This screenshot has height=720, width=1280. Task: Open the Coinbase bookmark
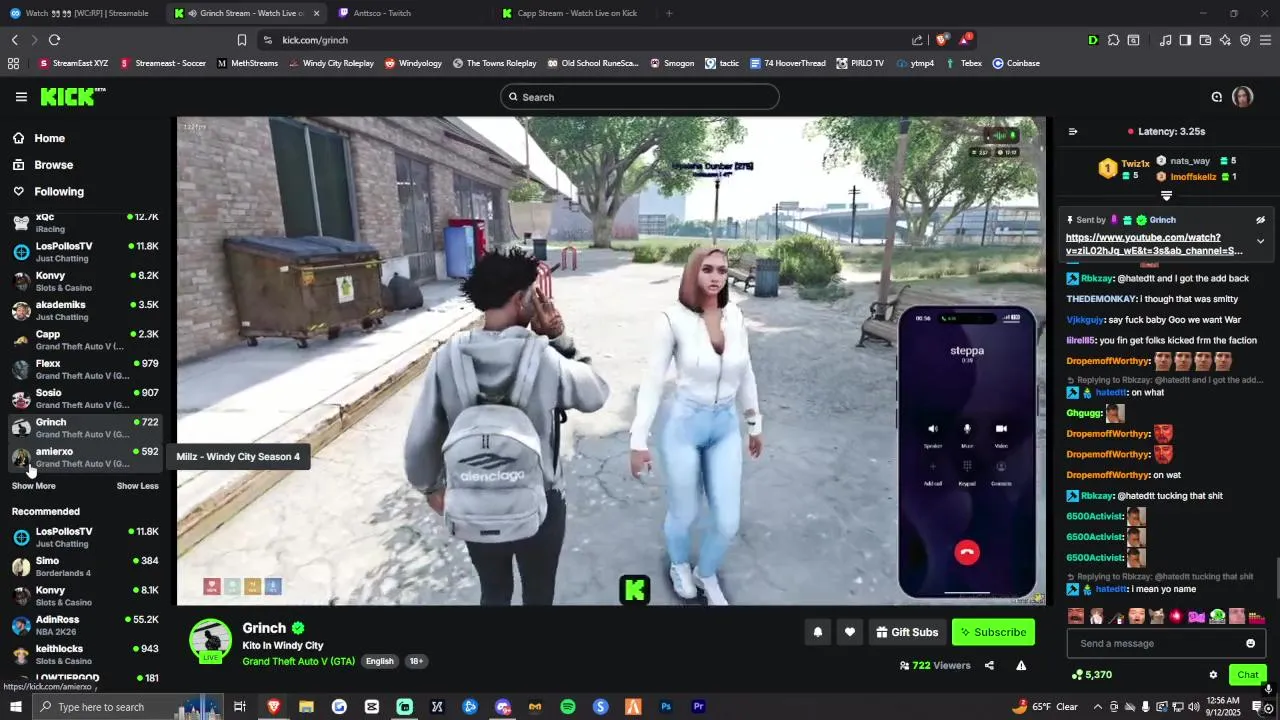pyautogui.click(x=1016, y=63)
